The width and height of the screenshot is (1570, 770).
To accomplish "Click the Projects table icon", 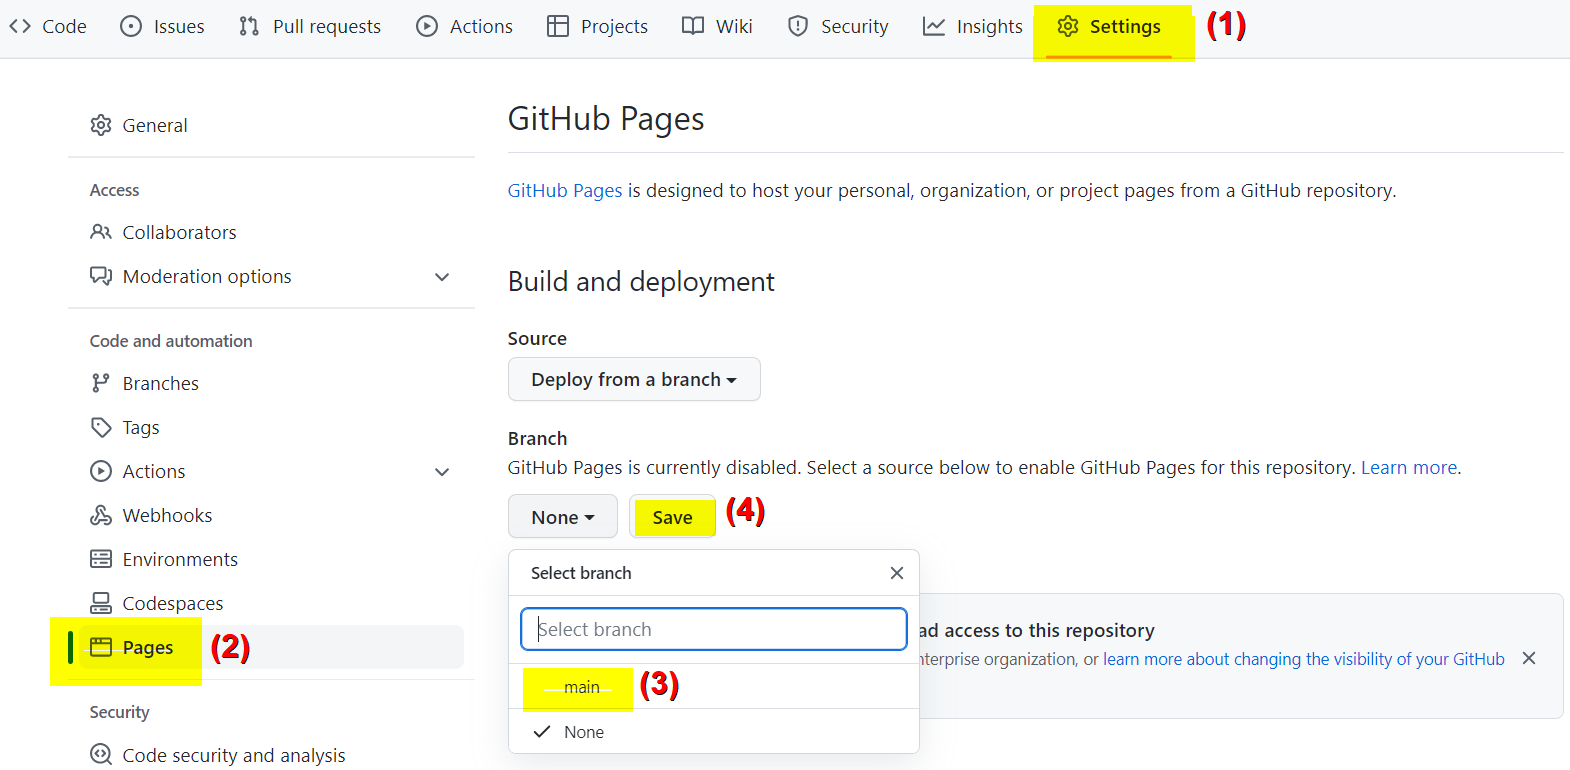I will tap(558, 27).
